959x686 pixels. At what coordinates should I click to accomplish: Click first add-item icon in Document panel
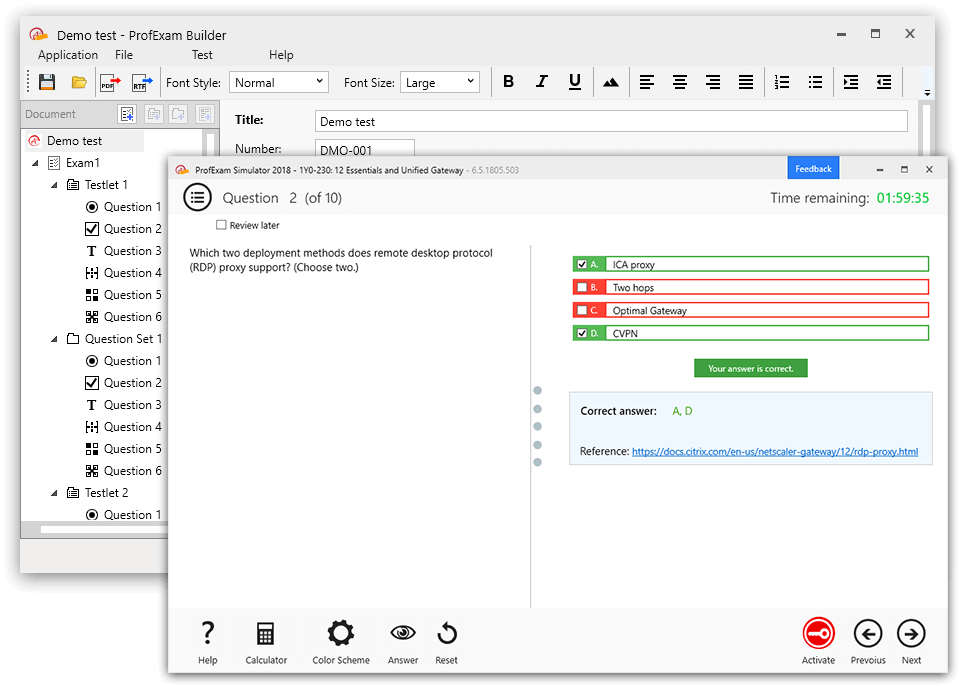click(x=127, y=114)
